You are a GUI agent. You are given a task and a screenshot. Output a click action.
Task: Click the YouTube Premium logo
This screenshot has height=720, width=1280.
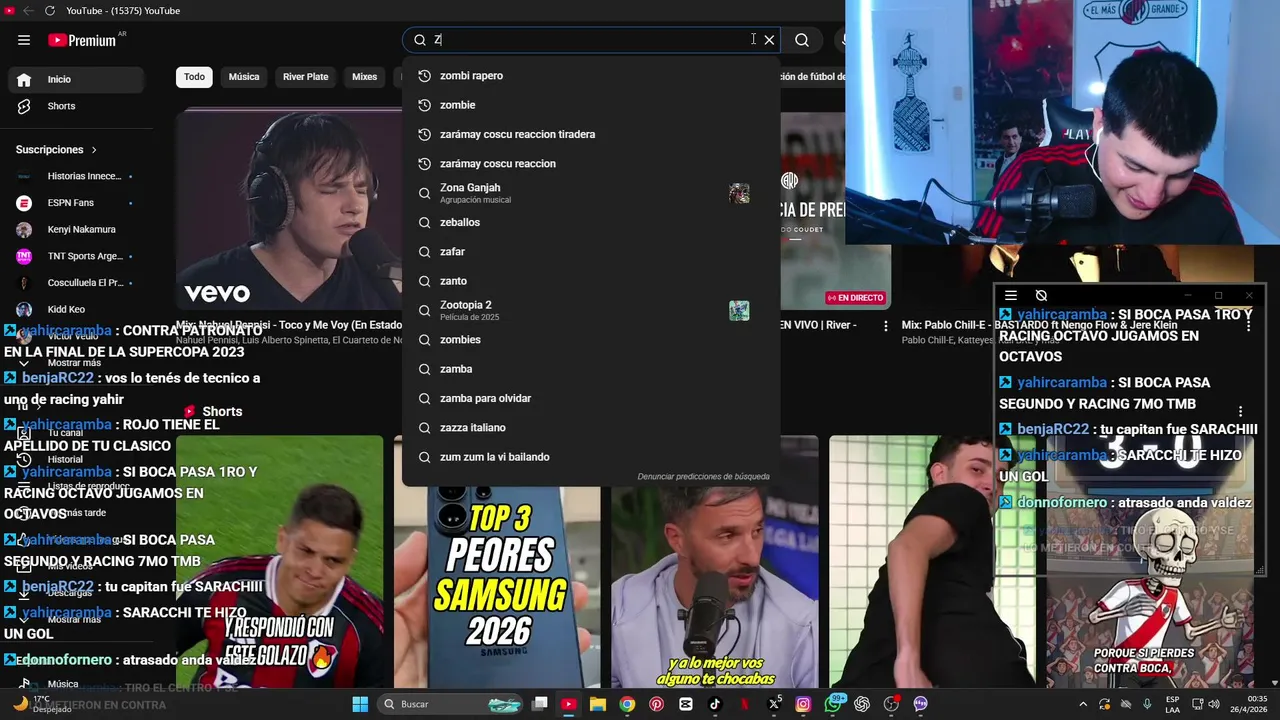[x=82, y=40]
